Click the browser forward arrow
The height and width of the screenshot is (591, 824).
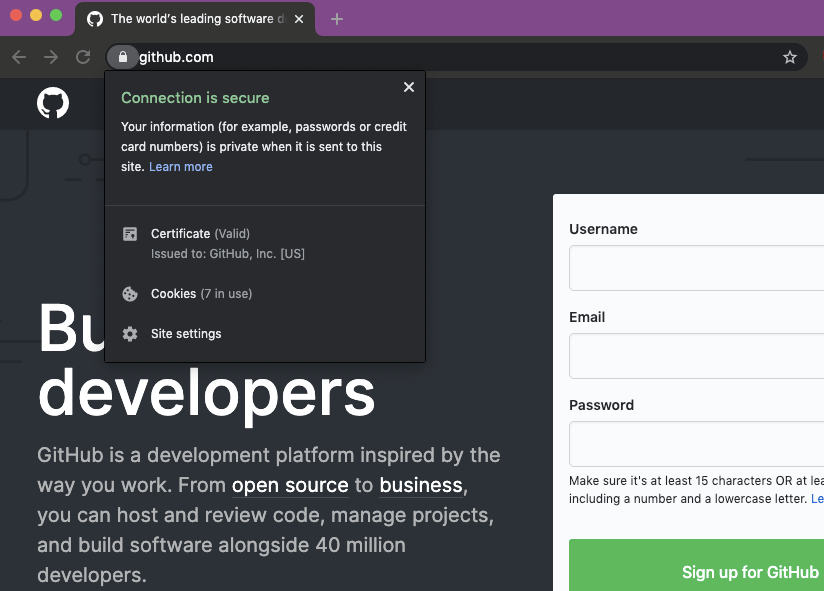coord(51,57)
